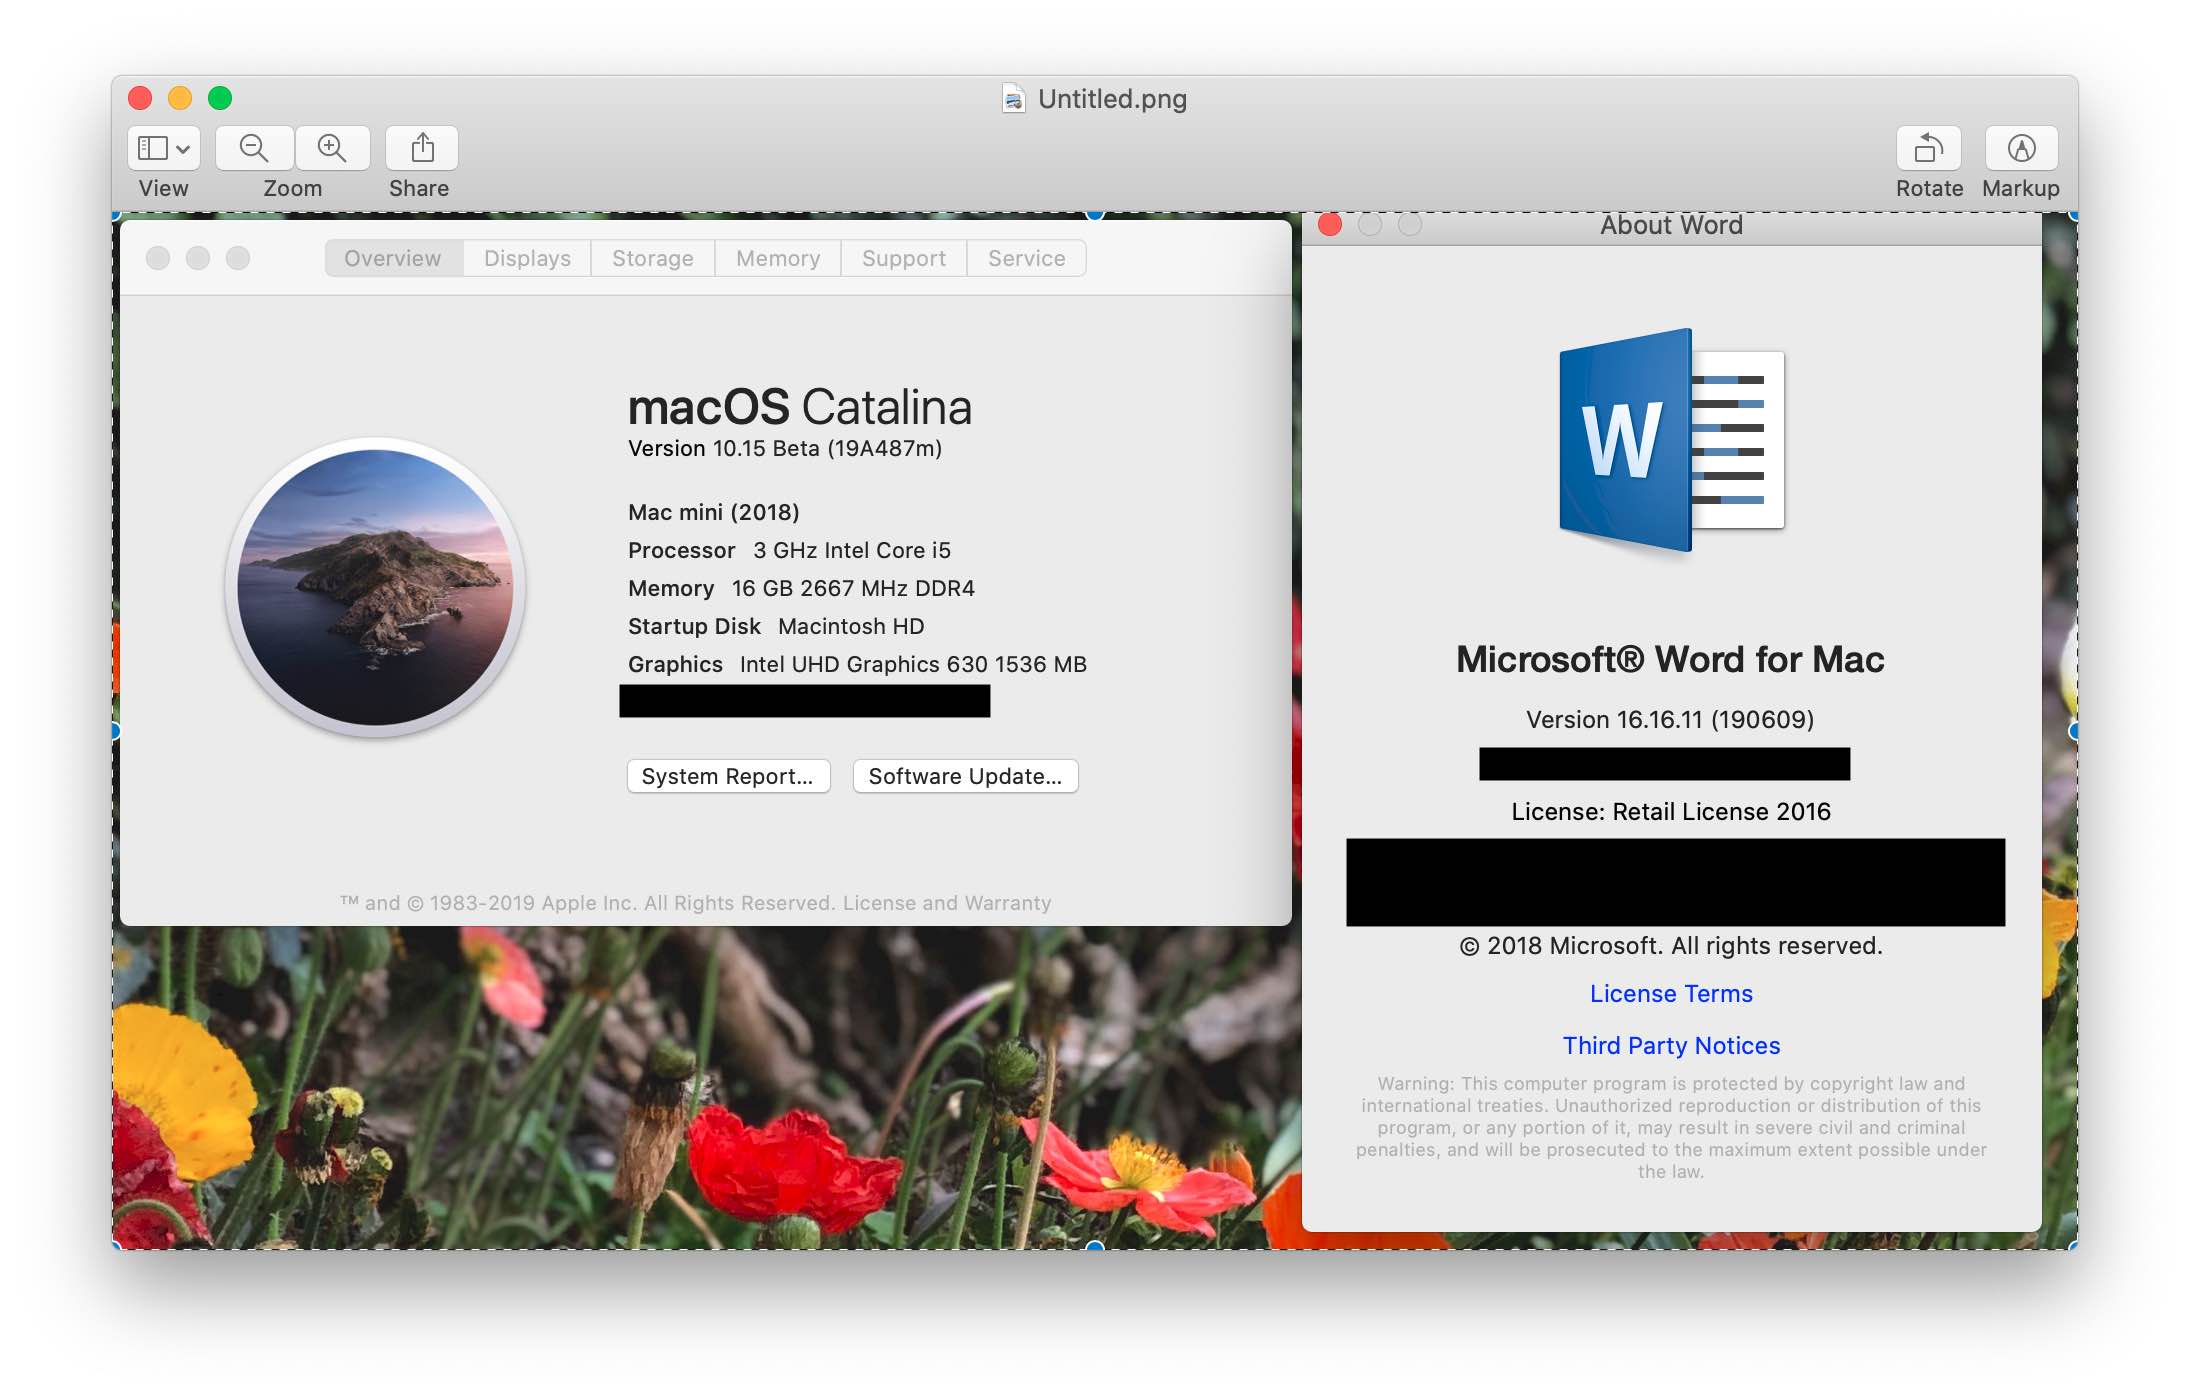Click the macOS Catalina island image
The image size is (2190, 1398).
click(x=375, y=587)
